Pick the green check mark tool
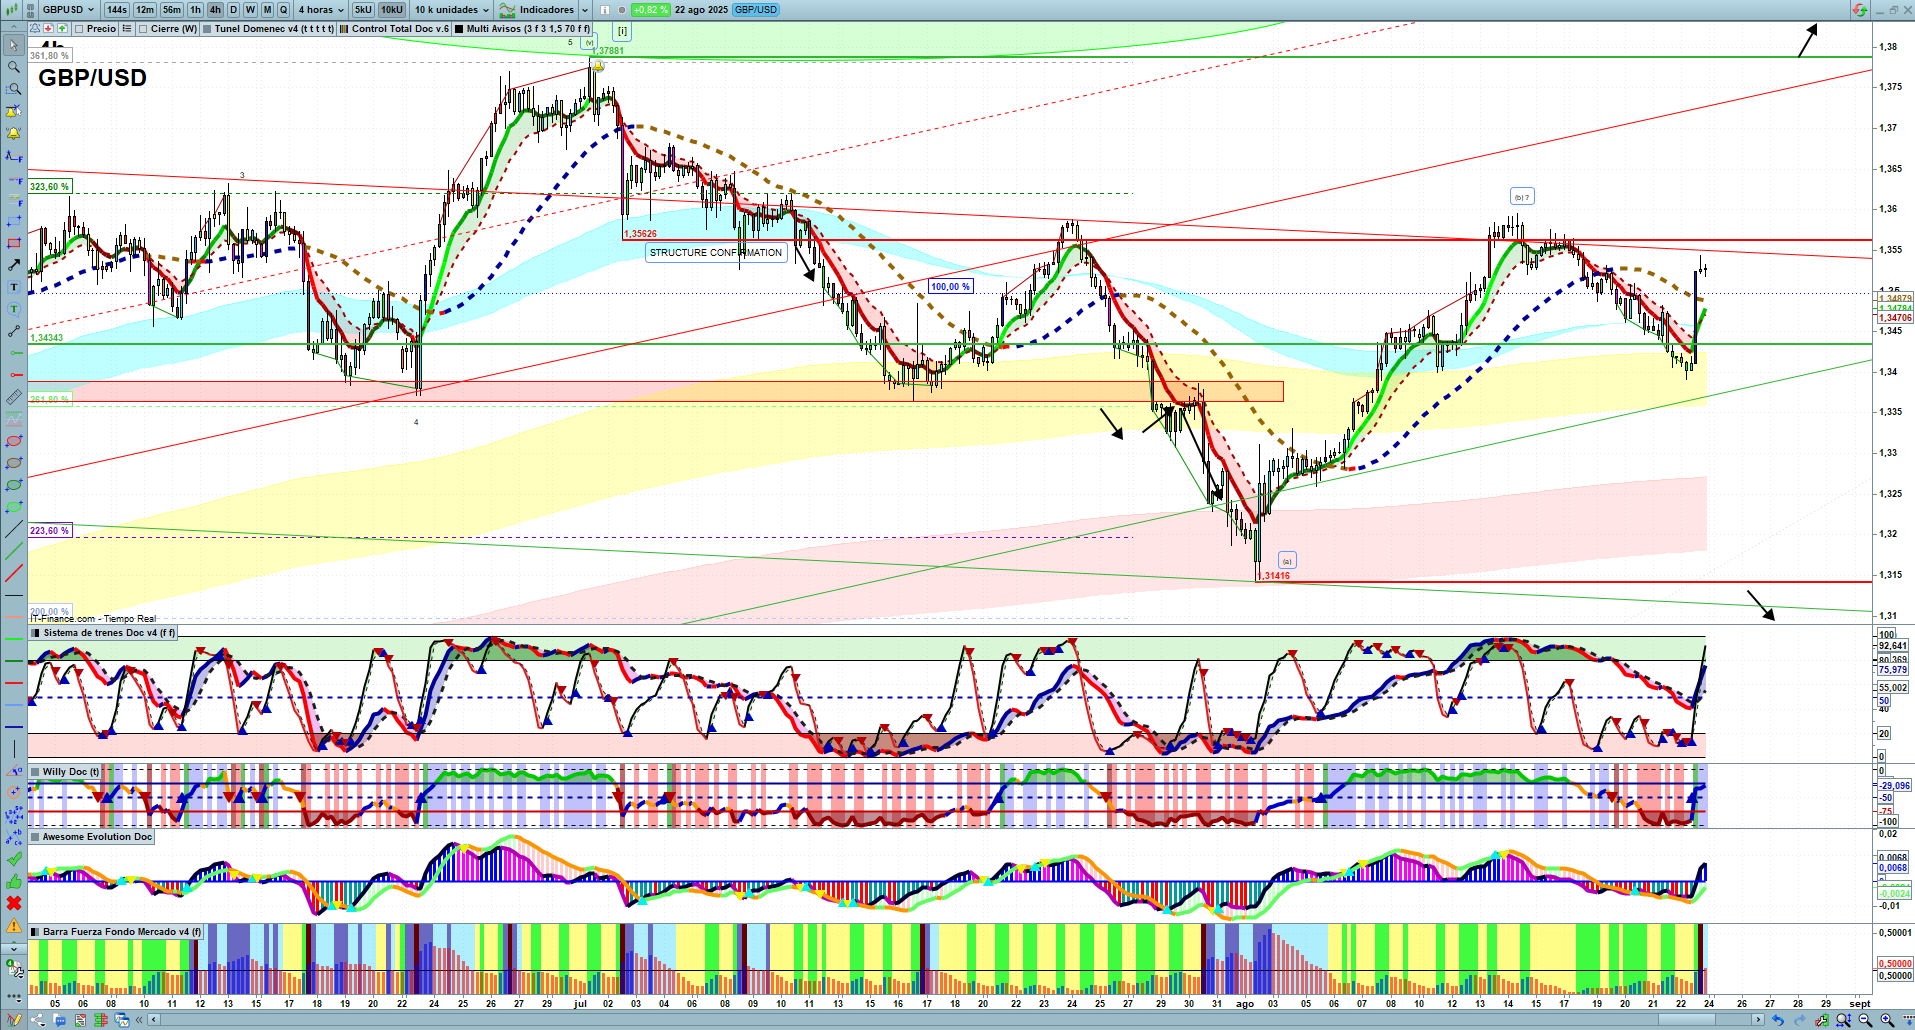Image resolution: width=1915 pixels, height=1030 pixels. [14, 859]
